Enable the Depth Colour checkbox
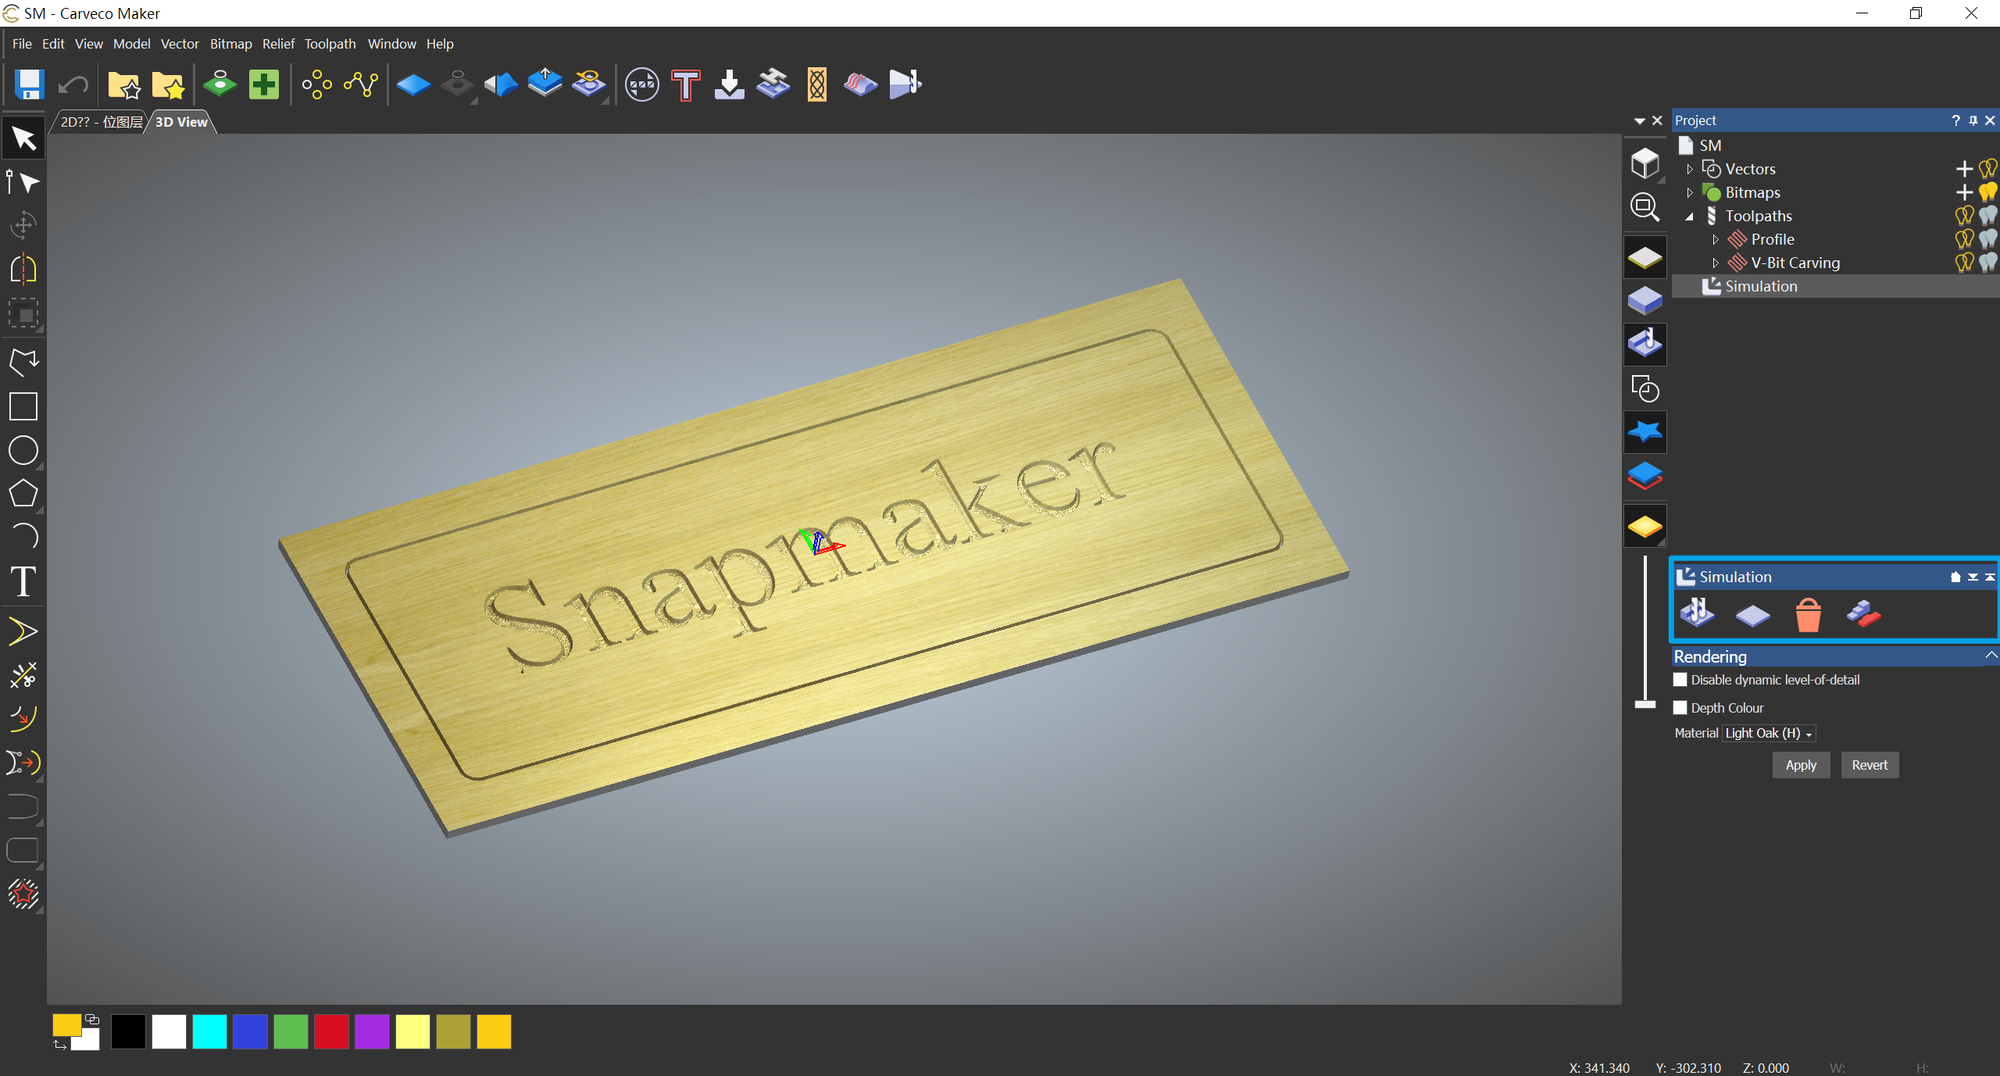This screenshot has width=2000, height=1076. coord(1681,707)
